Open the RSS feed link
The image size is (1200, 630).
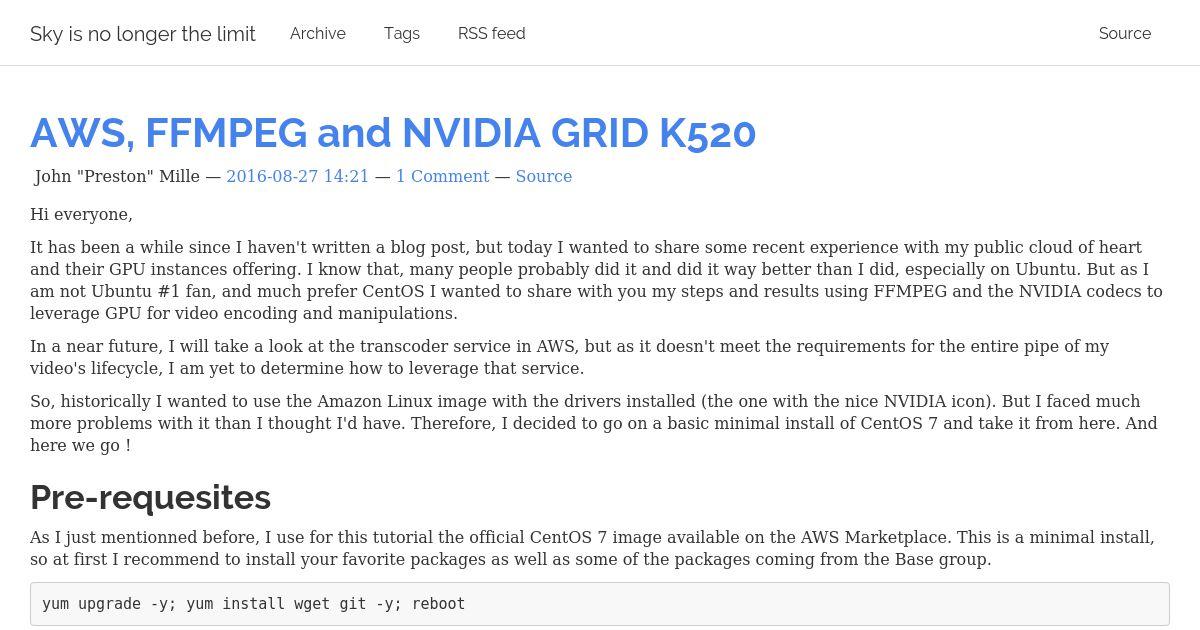pos(492,33)
